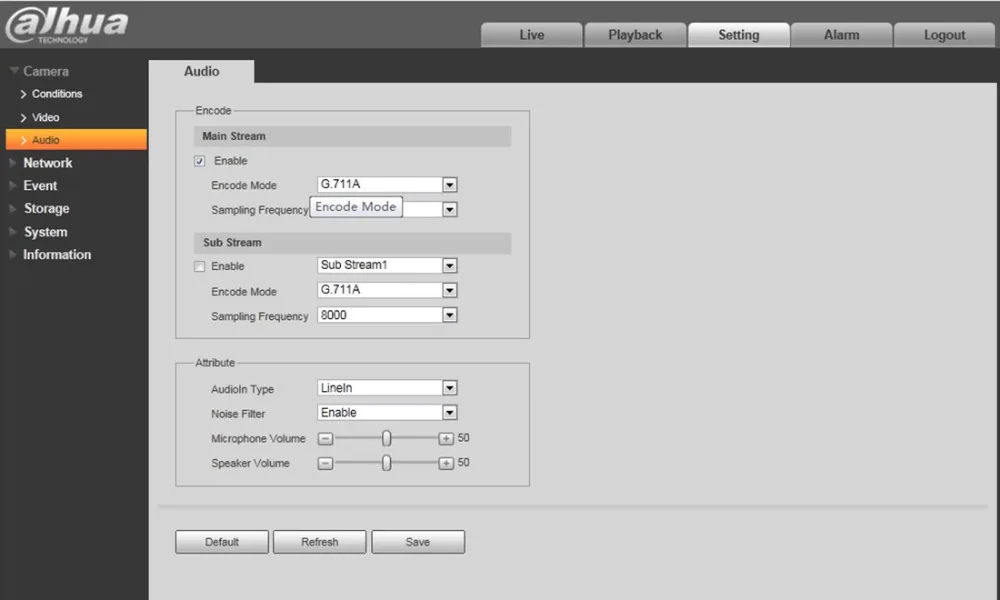Click the Dahua Technology logo
Viewport: 1000px width, 600px height.
pyautogui.click(x=67, y=26)
